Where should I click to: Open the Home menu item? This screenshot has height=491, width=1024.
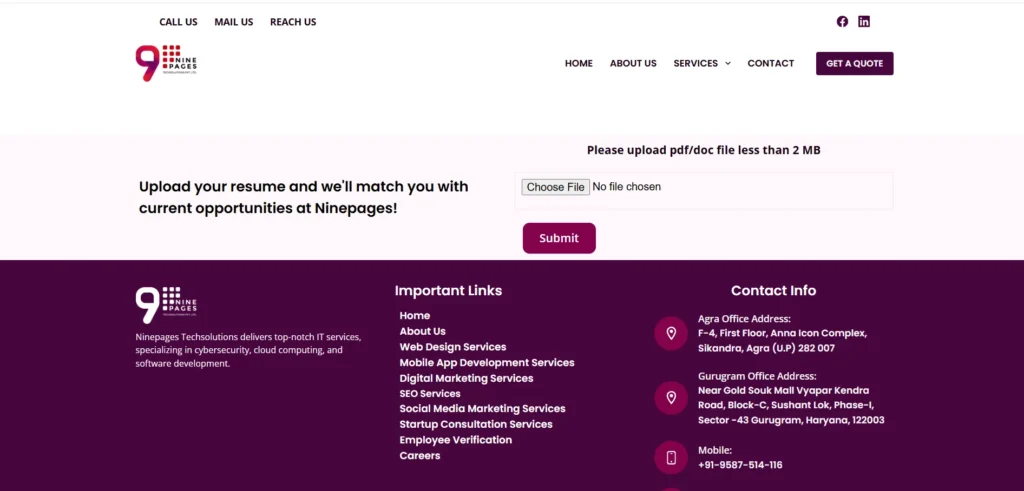pyautogui.click(x=579, y=63)
